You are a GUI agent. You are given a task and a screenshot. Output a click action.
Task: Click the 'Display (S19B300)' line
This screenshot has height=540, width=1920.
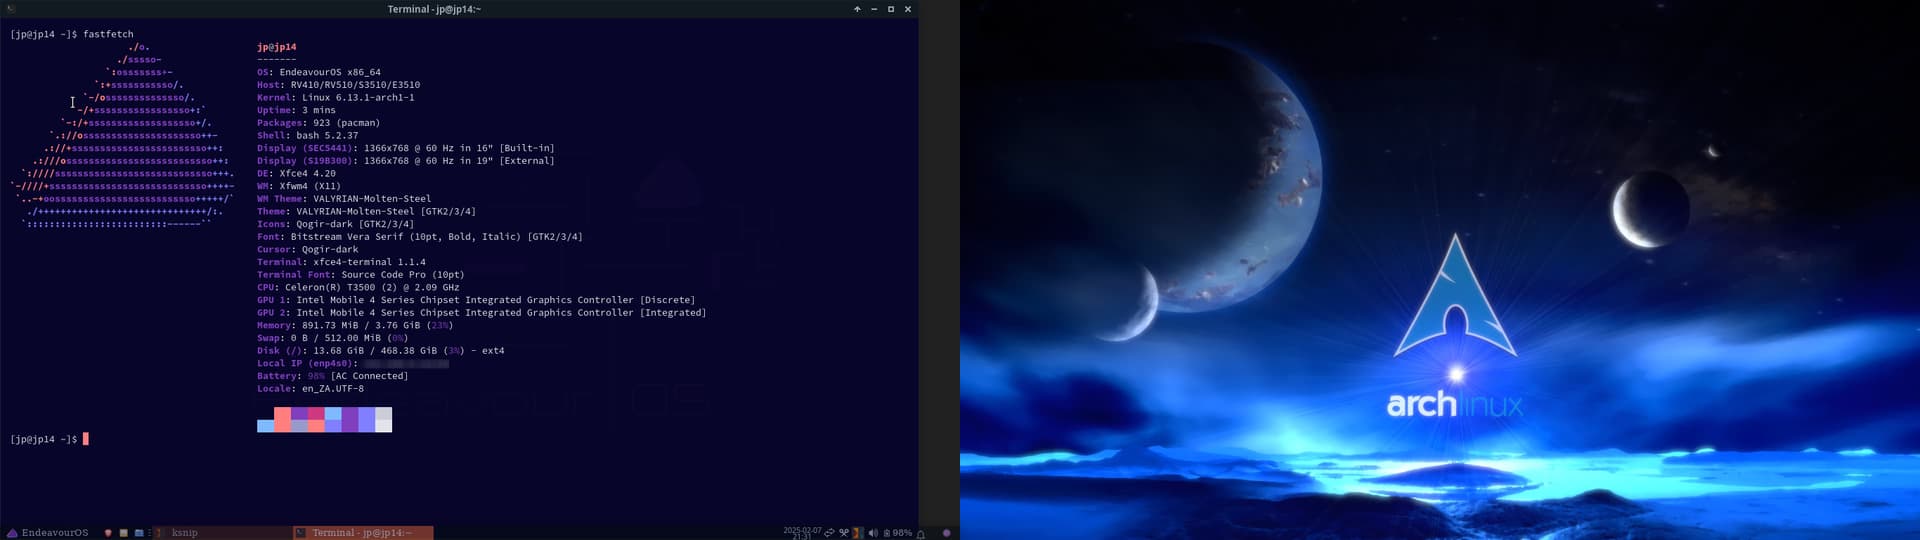(x=406, y=161)
